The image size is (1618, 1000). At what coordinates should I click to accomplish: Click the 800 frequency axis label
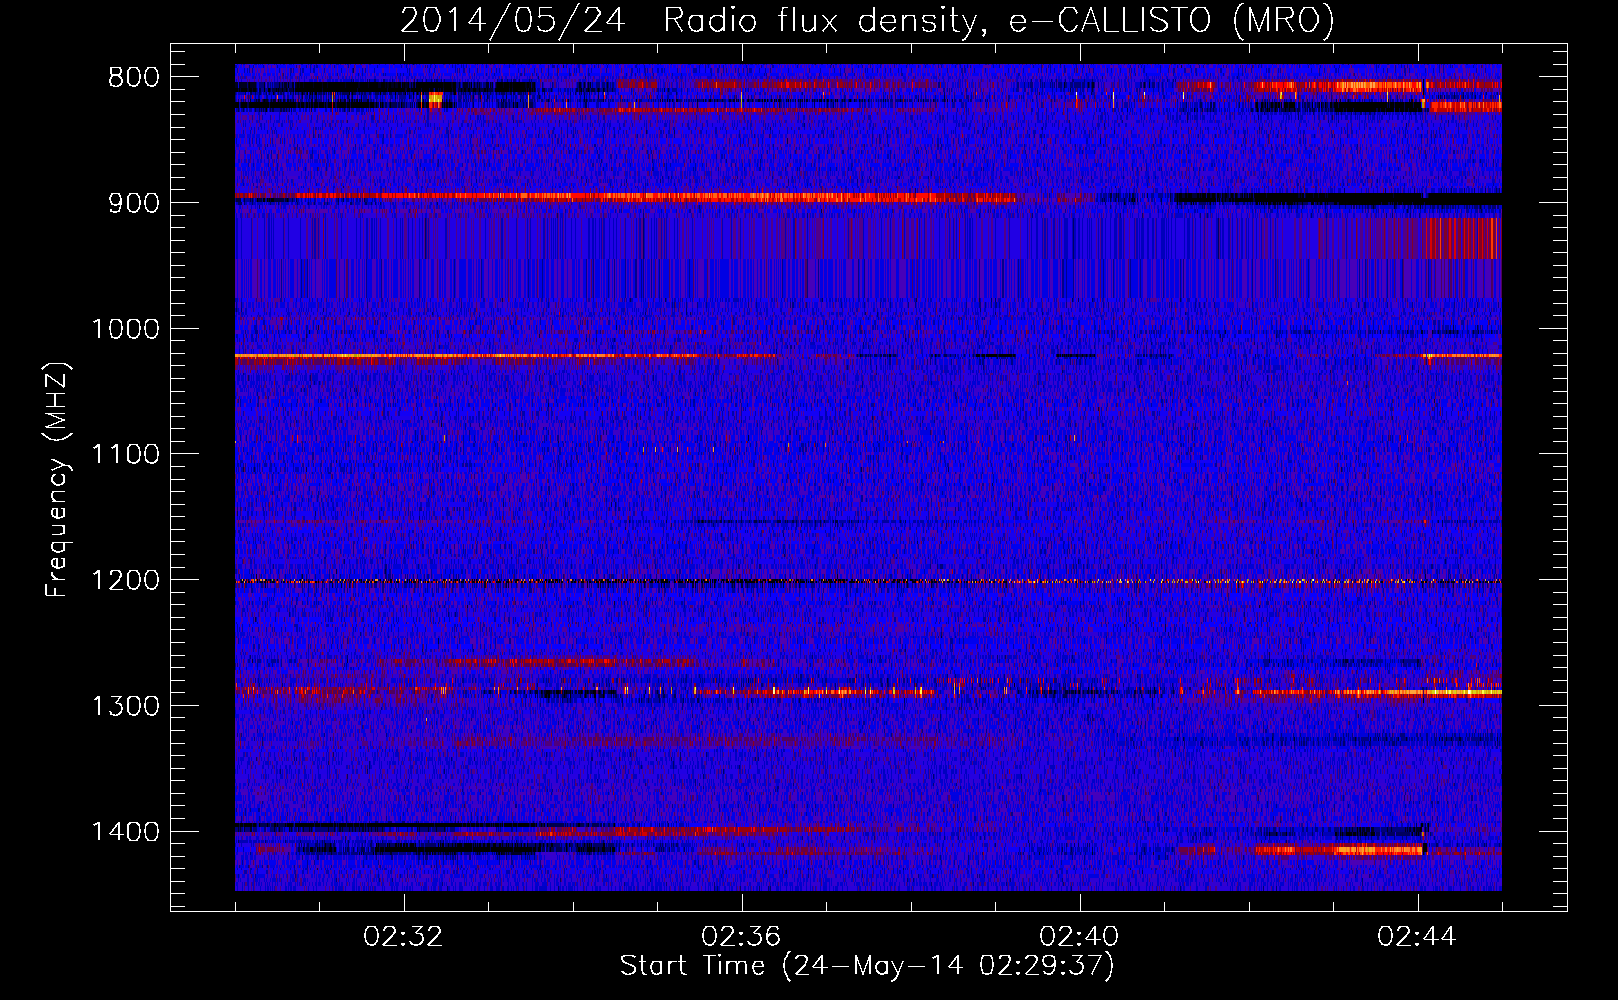coord(133,78)
